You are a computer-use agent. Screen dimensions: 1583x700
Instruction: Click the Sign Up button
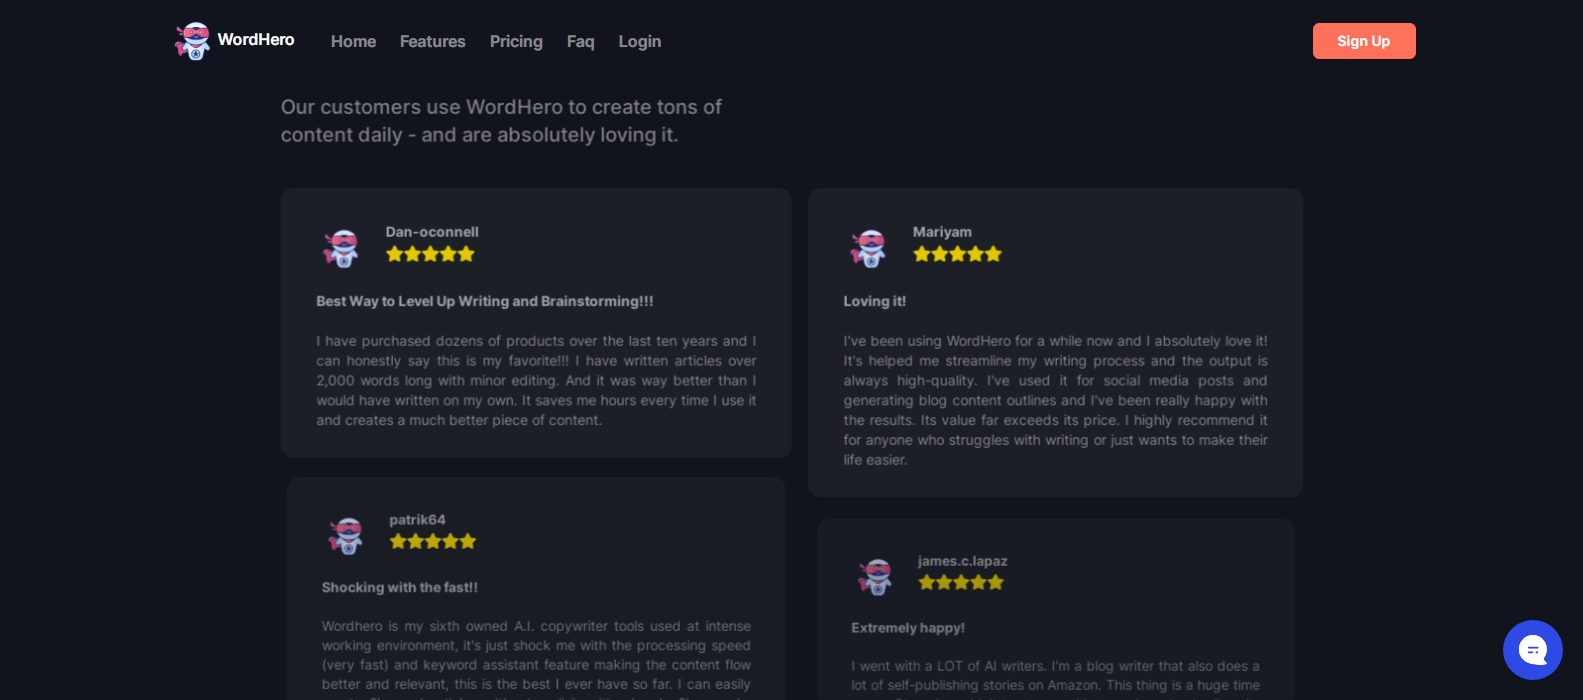coord(1363,41)
